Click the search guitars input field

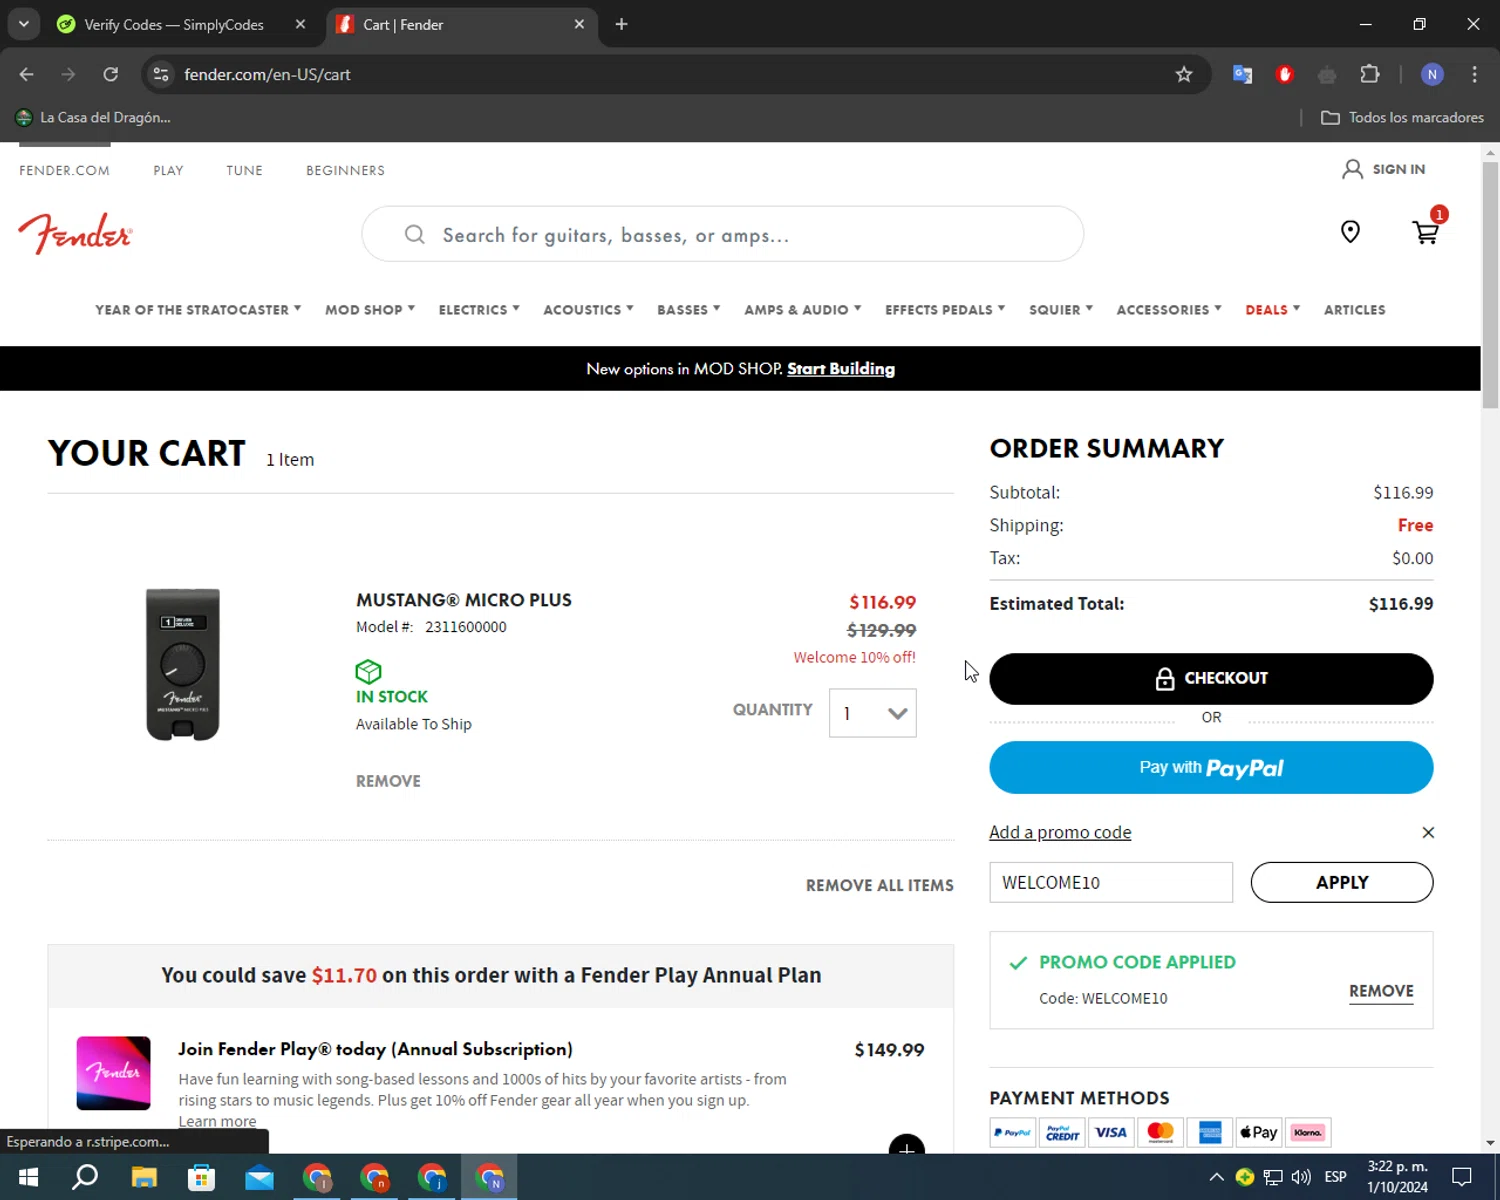[722, 234]
